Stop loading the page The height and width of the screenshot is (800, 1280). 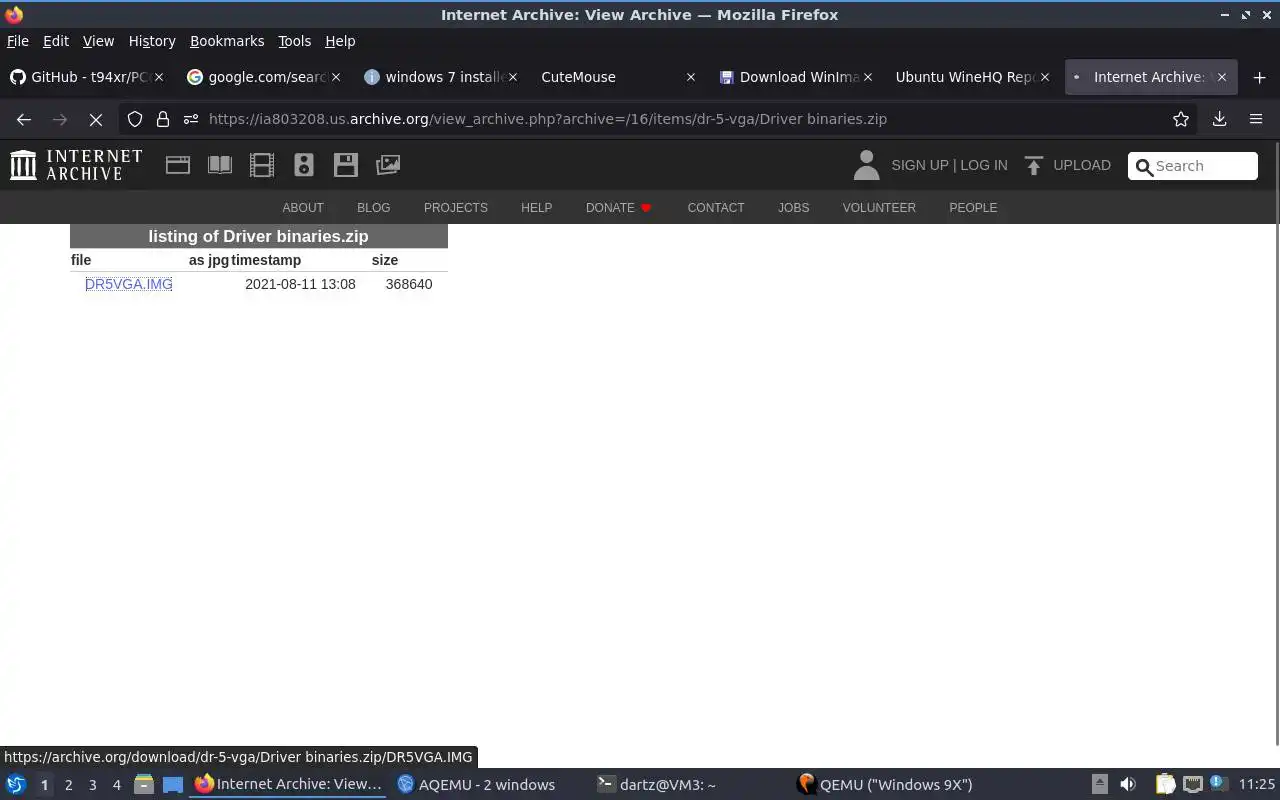tap(96, 119)
